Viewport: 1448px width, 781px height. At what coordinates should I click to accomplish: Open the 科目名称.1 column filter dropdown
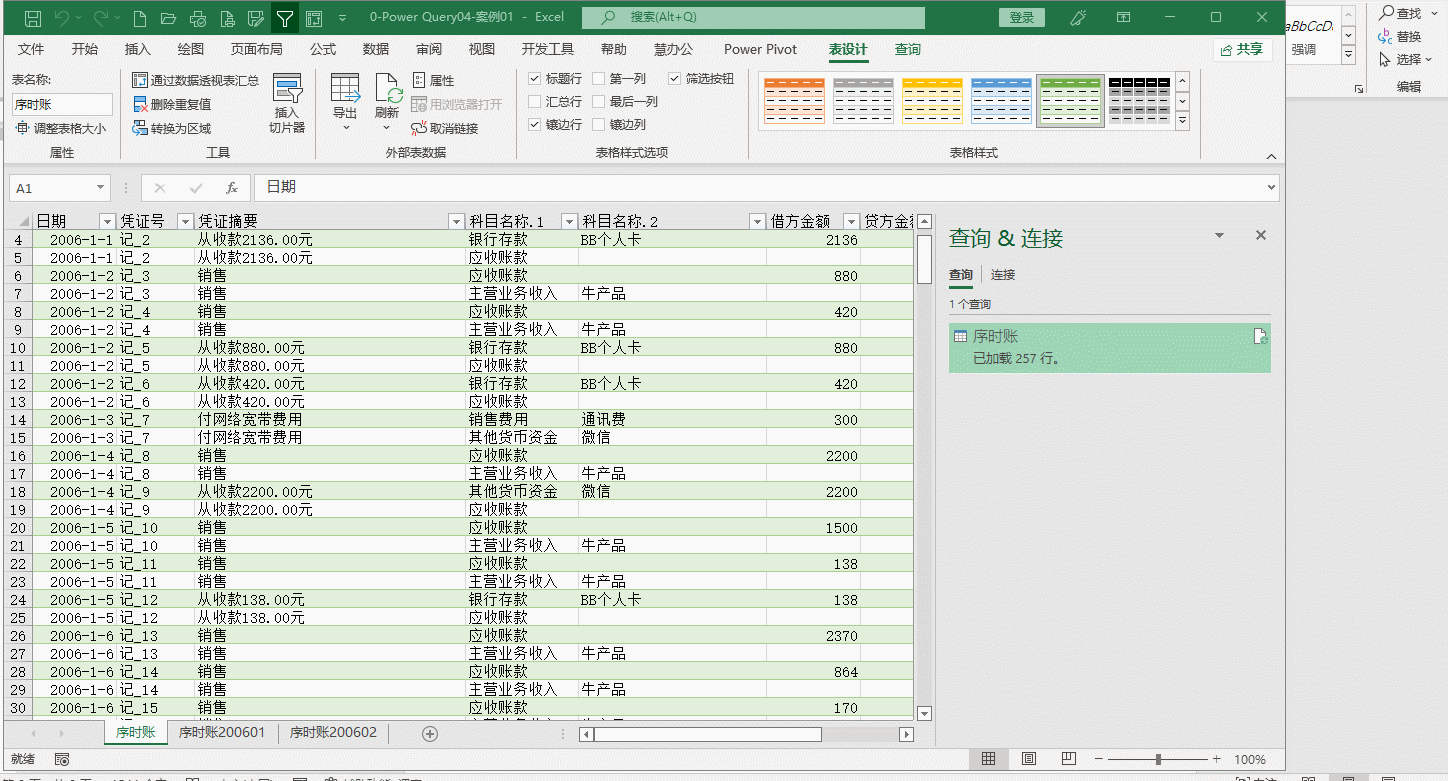point(569,221)
